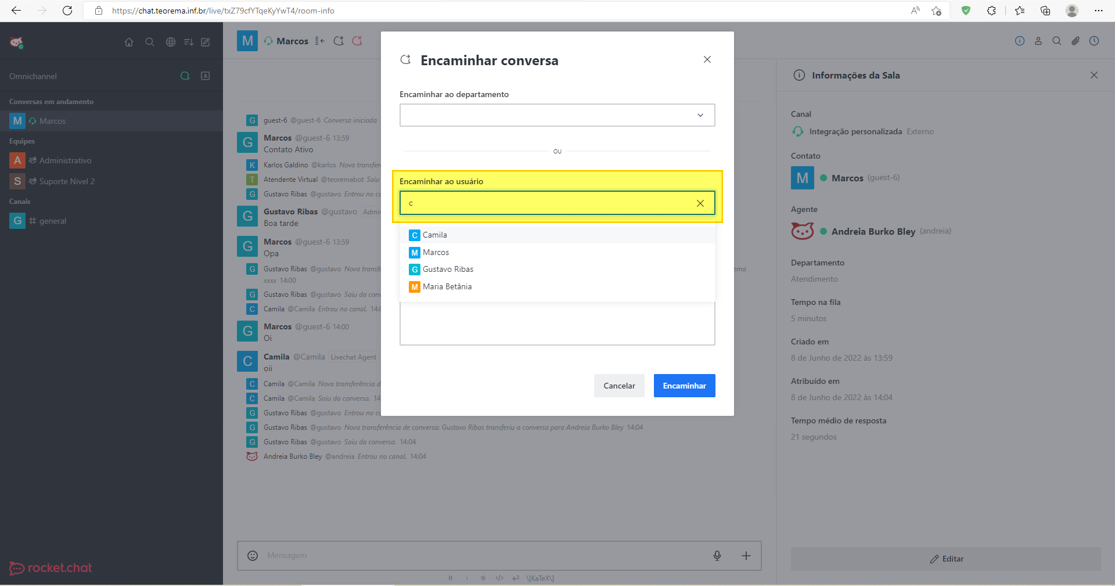Open browser settings three-dot menu
The height and width of the screenshot is (586, 1116).
tap(1098, 11)
